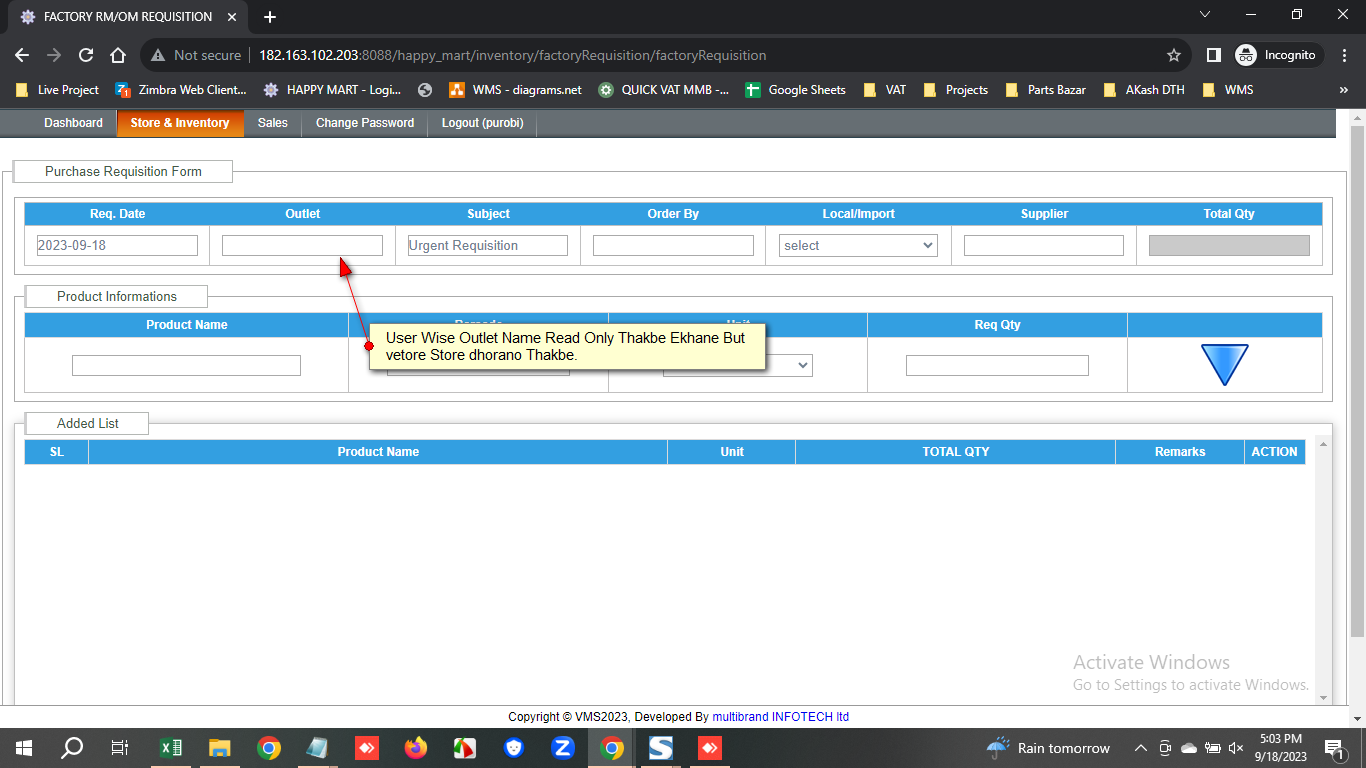Viewport: 1366px width, 768px height.
Task: Click Logout (purobi)
Action: tap(482, 123)
